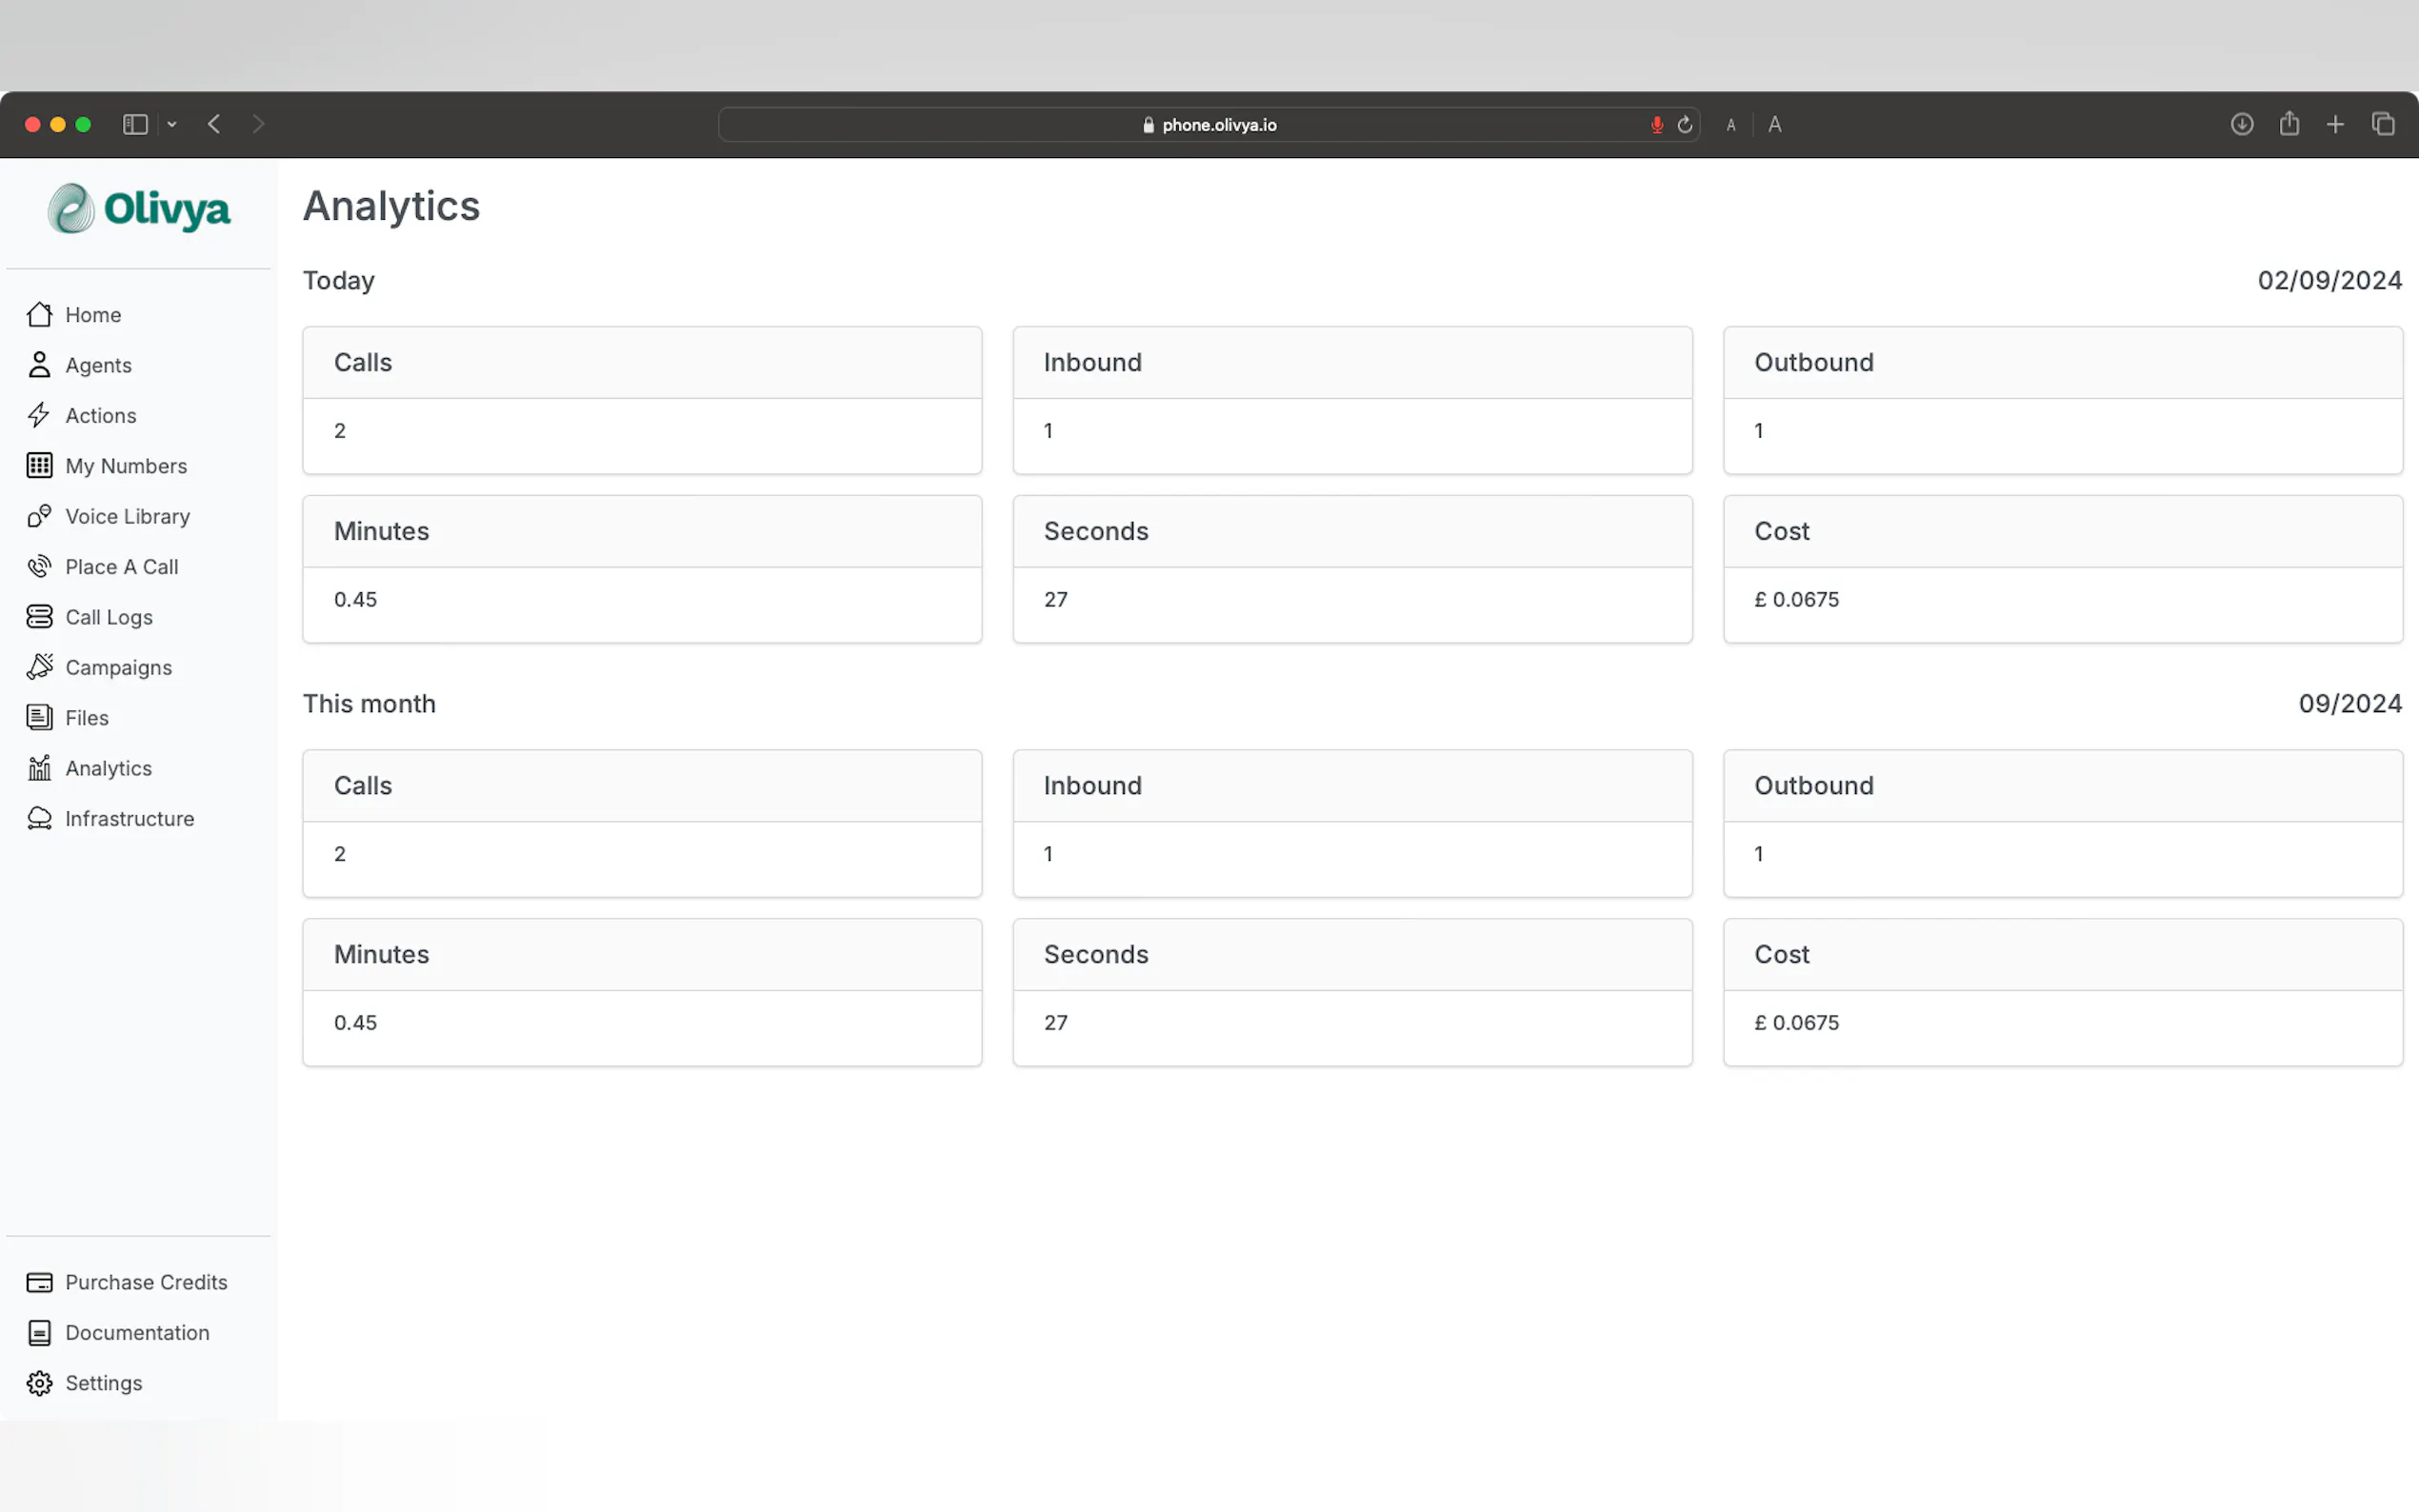Go to the Infrastructure menu item
Screen dimensions: 2419x1512
tap(129, 819)
